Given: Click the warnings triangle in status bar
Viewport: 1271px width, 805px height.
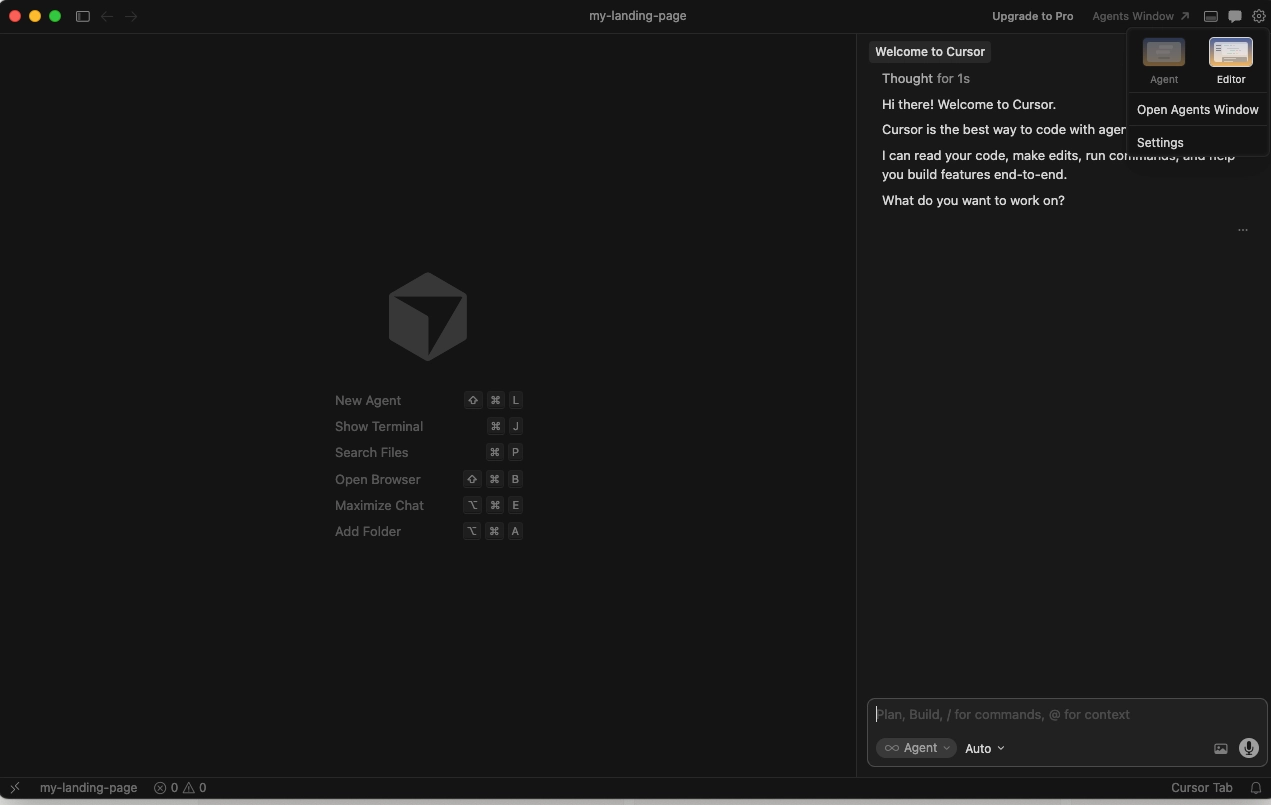Looking at the screenshot, I should point(188,788).
